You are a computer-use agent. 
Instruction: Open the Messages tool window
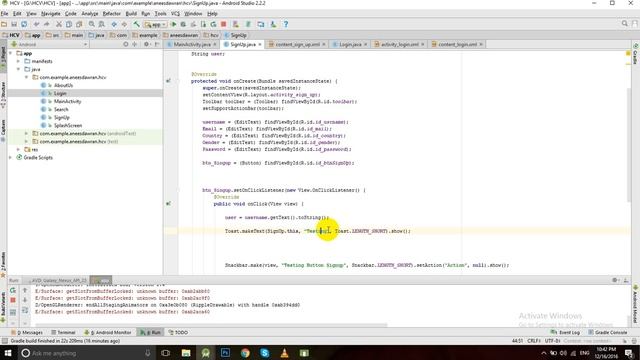click(x=27, y=333)
